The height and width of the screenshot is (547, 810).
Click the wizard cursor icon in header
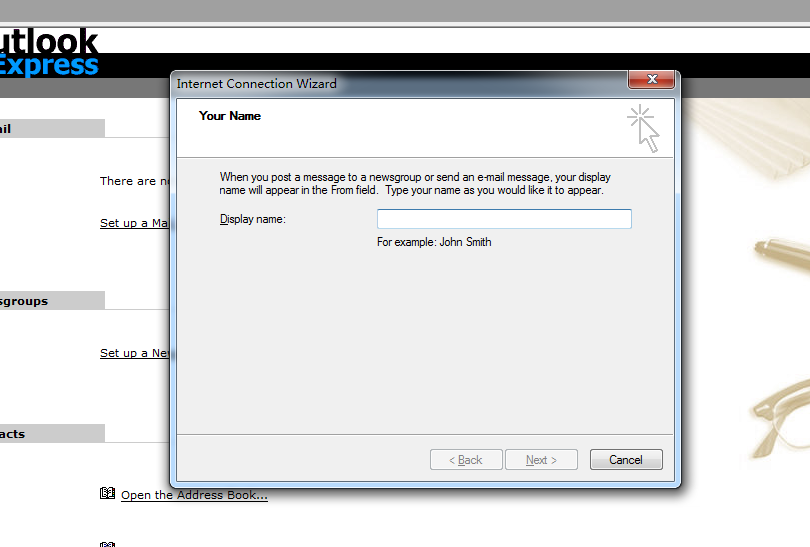643,128
